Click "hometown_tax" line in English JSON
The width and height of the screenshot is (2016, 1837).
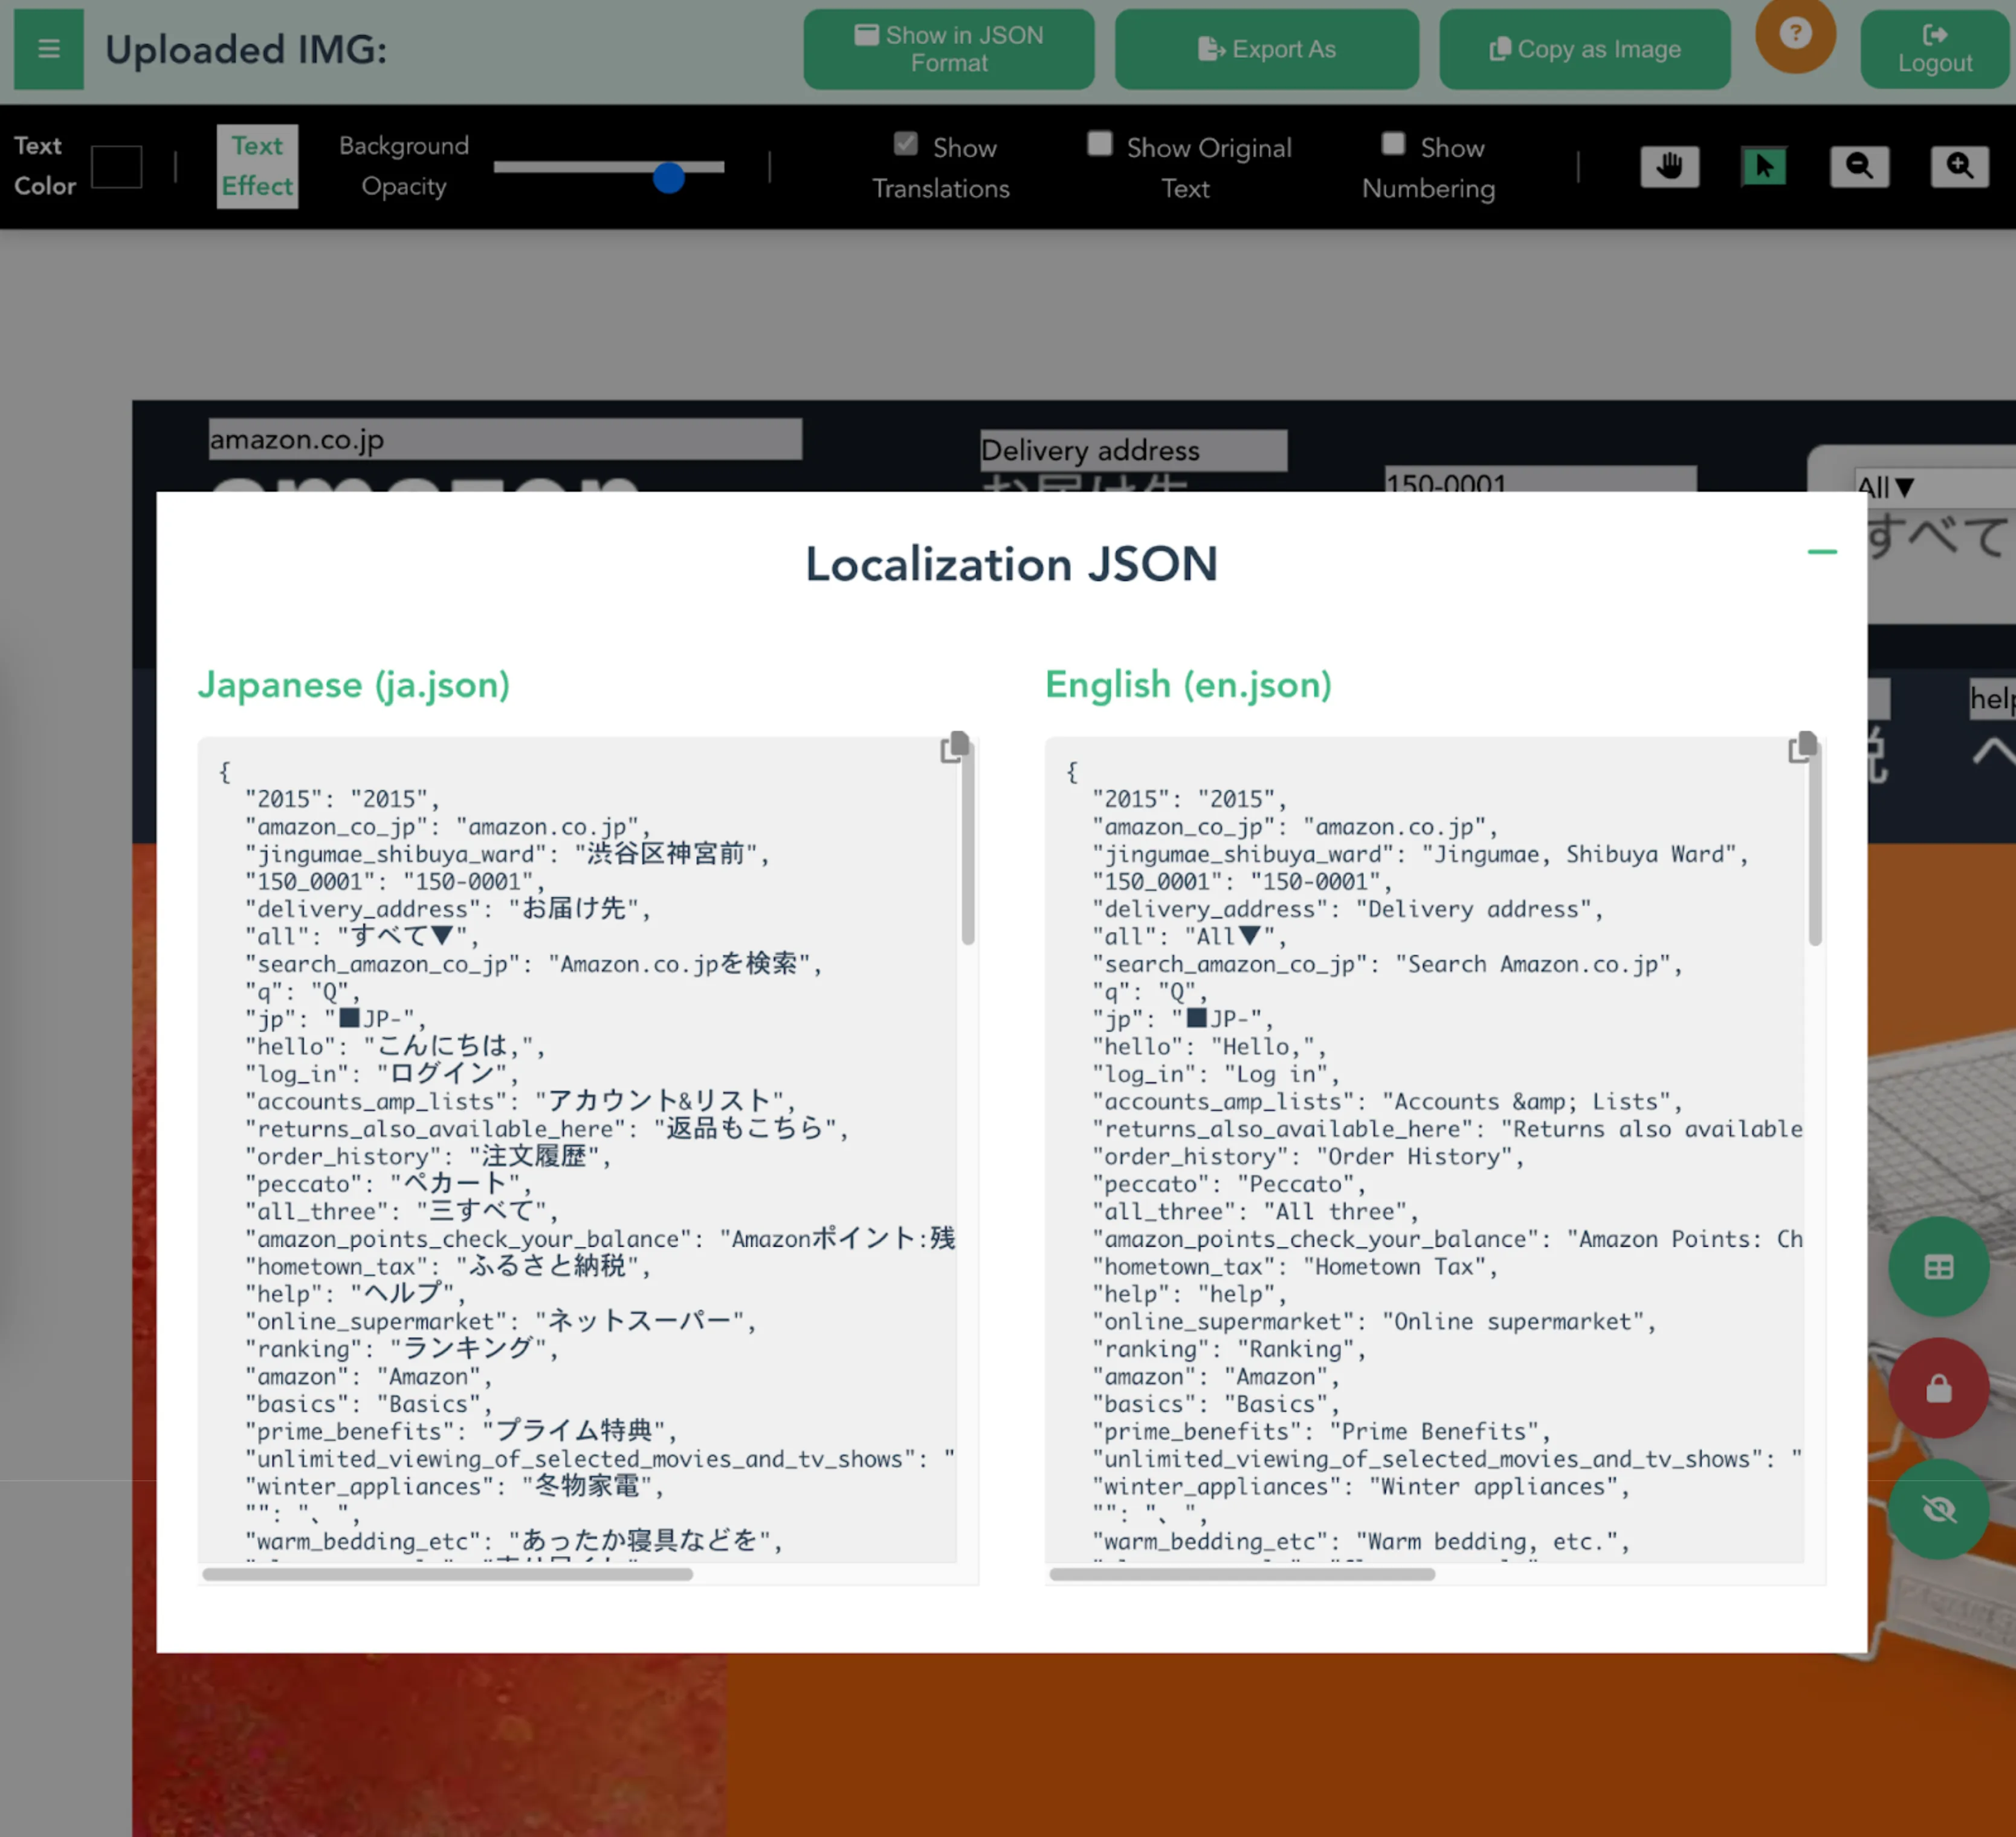1295,1267
